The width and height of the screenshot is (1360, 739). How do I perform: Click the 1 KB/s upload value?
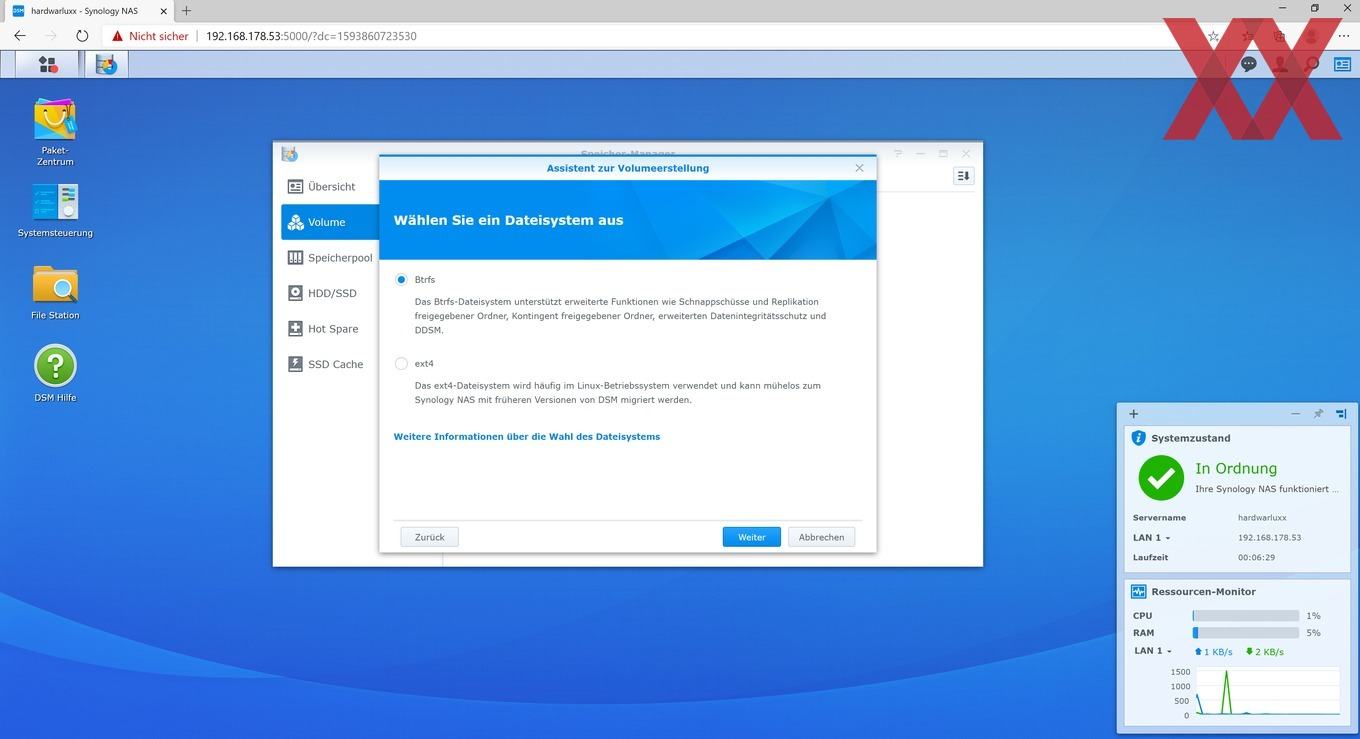coord(1218,652)
